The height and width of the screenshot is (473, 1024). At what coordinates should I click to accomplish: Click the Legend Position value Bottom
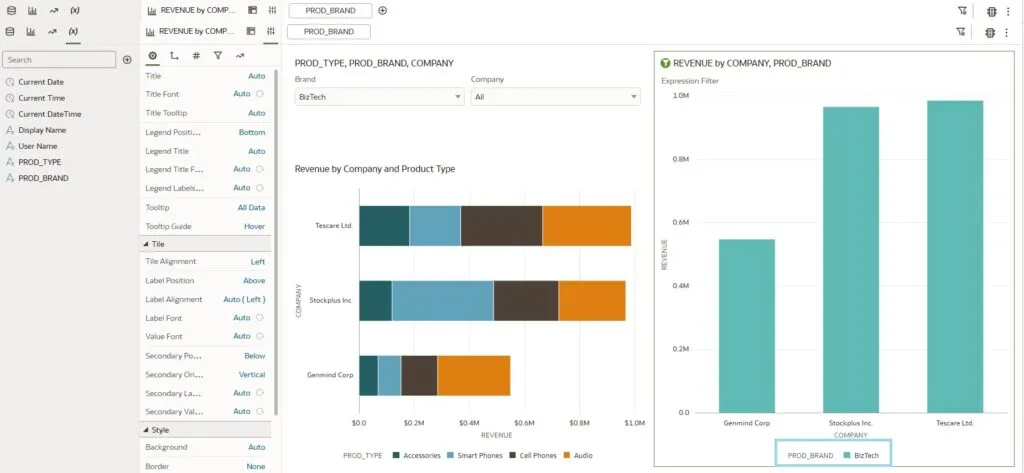pyautogui.click(x=252, y=132)
